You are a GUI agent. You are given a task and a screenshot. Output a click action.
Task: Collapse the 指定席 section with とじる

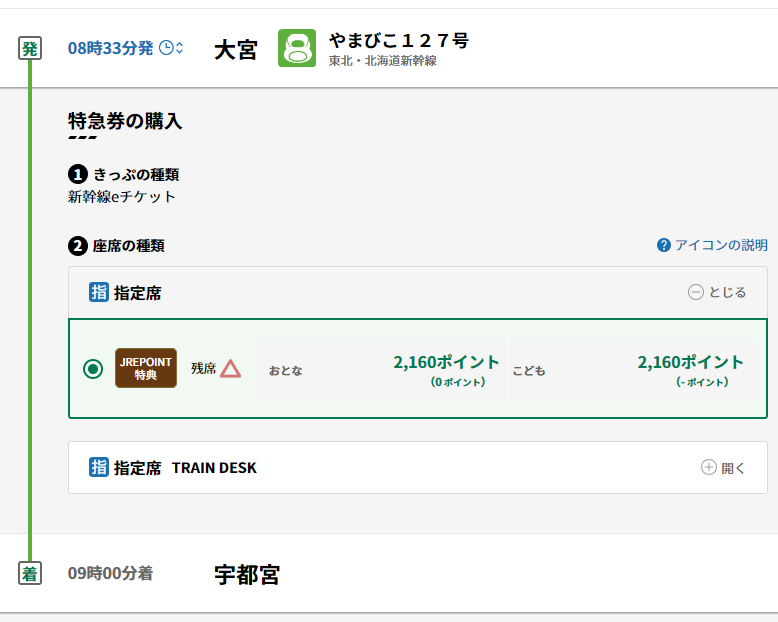click(717, 293)
